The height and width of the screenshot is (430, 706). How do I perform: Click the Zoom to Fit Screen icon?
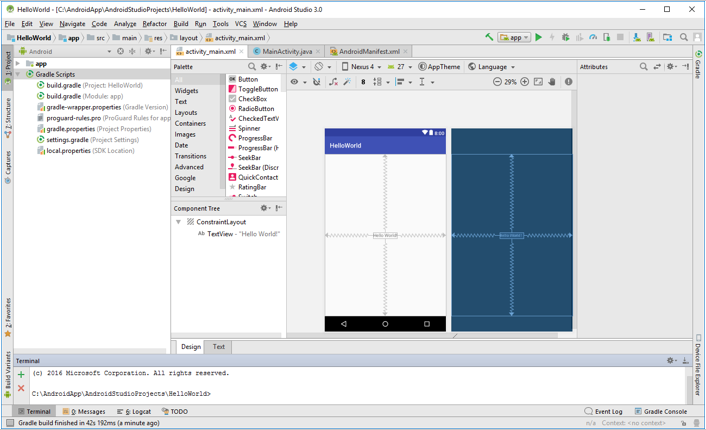tap(538, 82)
